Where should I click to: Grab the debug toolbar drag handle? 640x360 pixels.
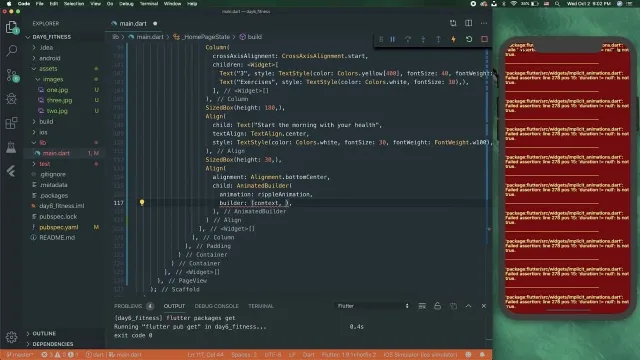[381, 39]
